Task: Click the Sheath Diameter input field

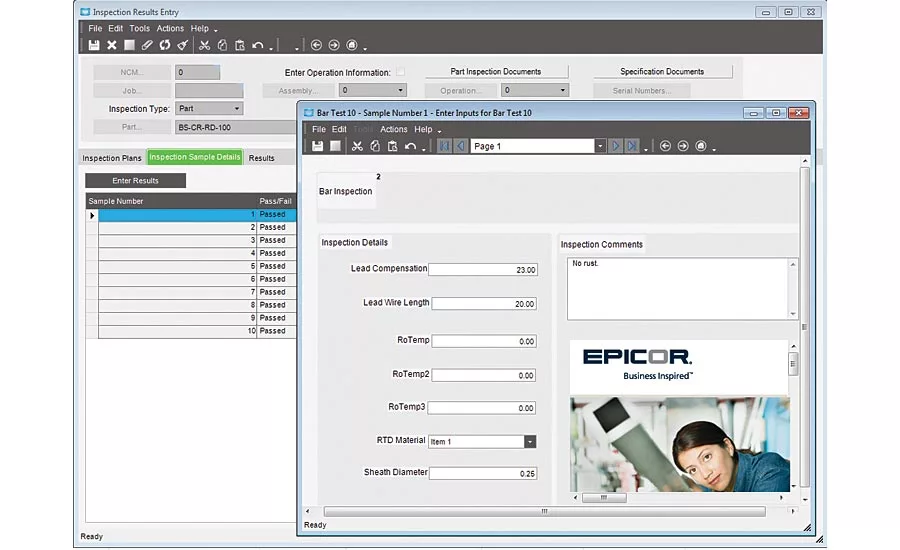Action: (483, 474)
